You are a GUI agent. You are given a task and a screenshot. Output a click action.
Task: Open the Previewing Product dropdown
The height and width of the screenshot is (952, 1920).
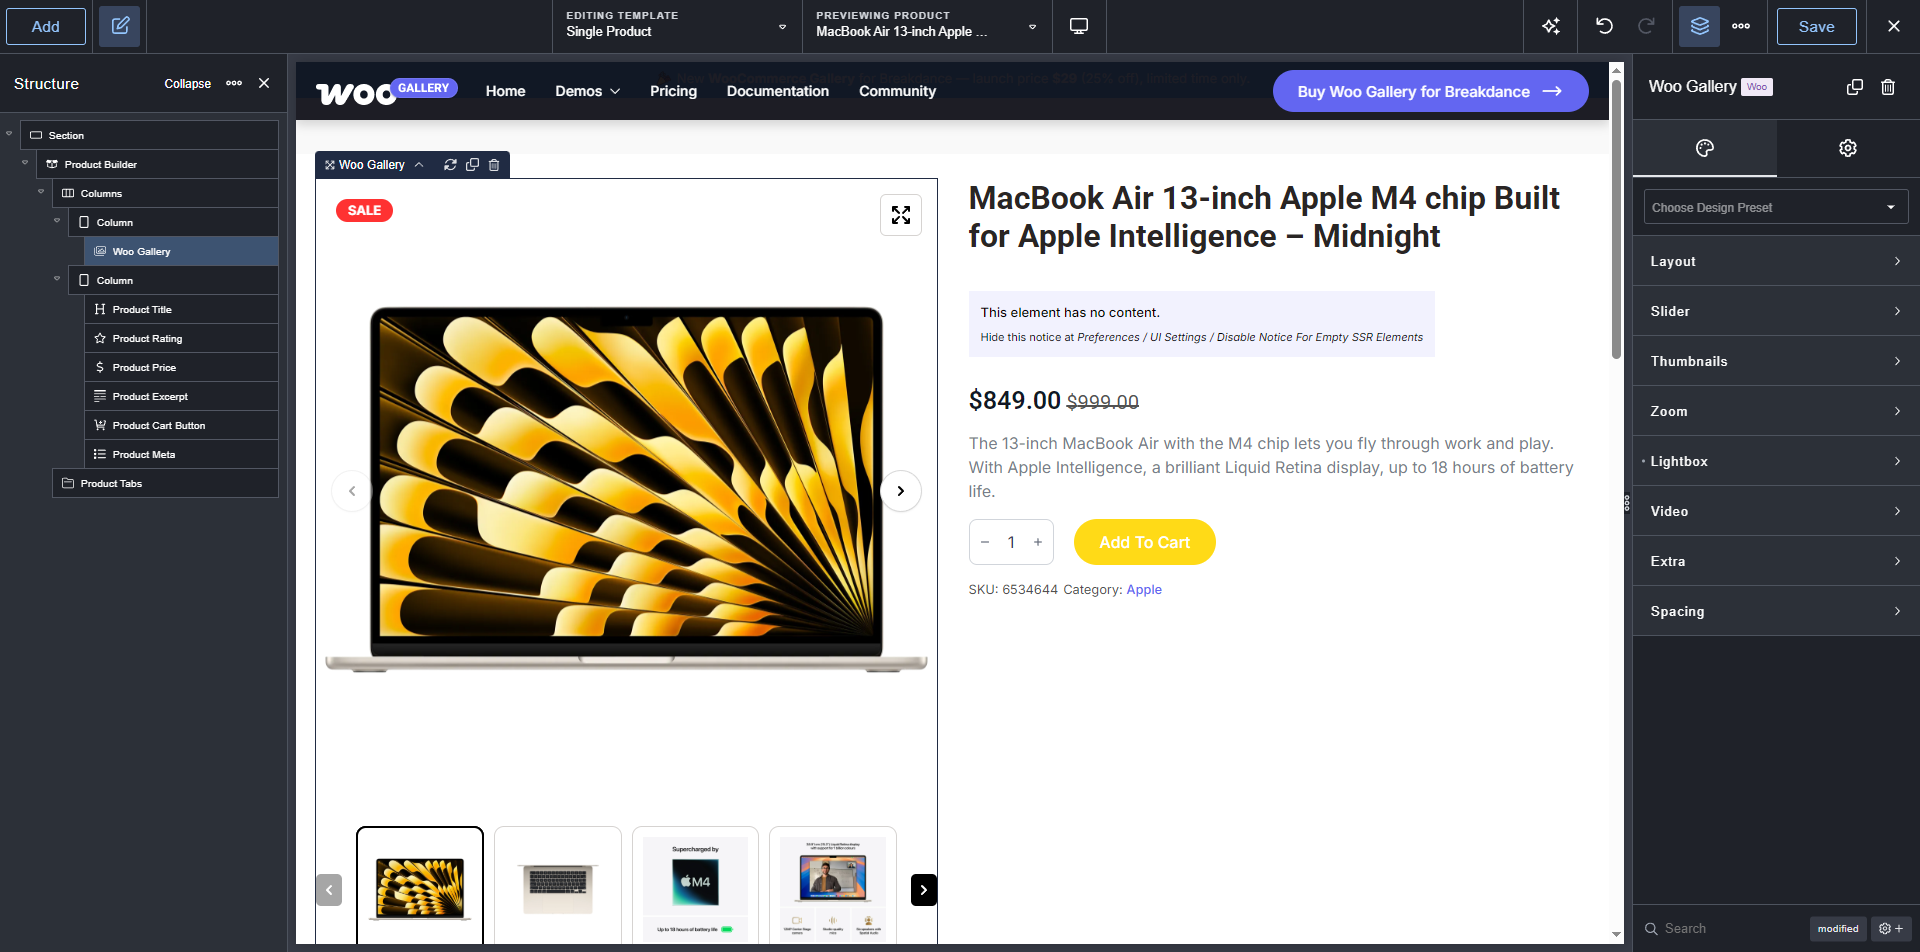click(x=926, y=26)
